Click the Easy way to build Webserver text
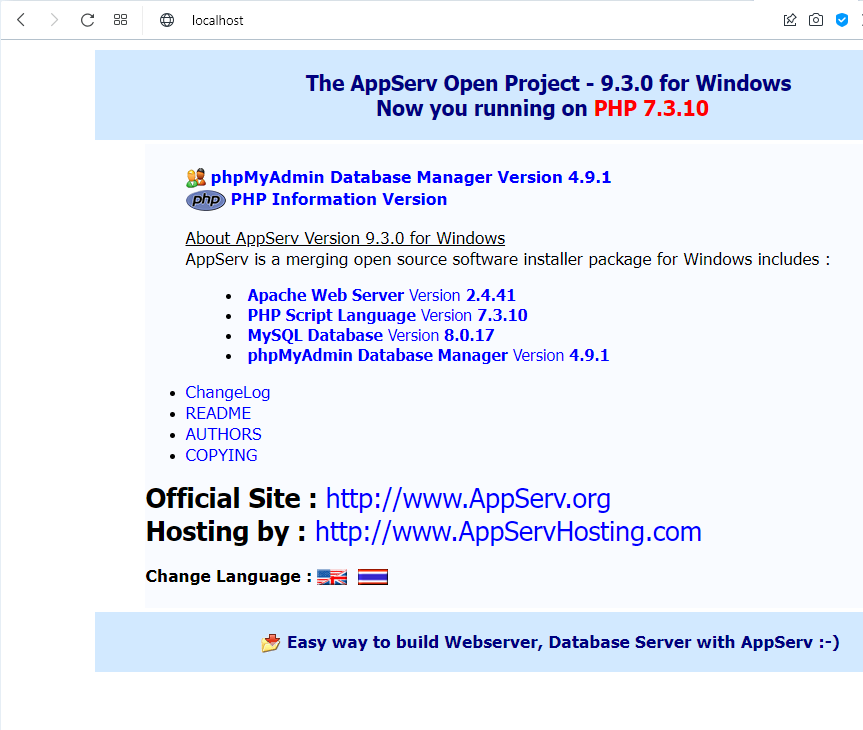The width and height of the screenshot is (863, 730). (x=563, y=642)
